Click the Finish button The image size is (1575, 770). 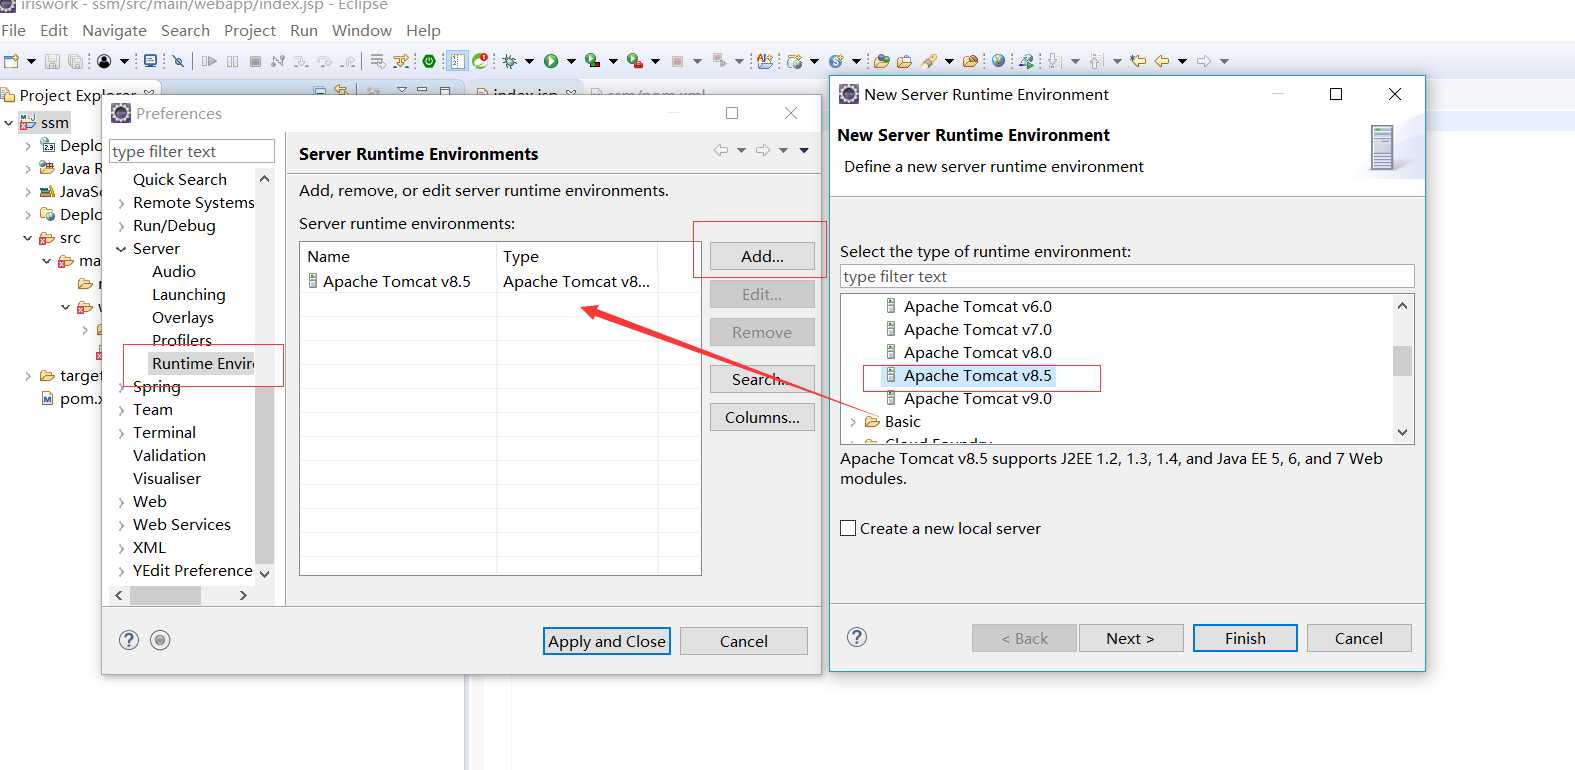[x=1245, y=638]
